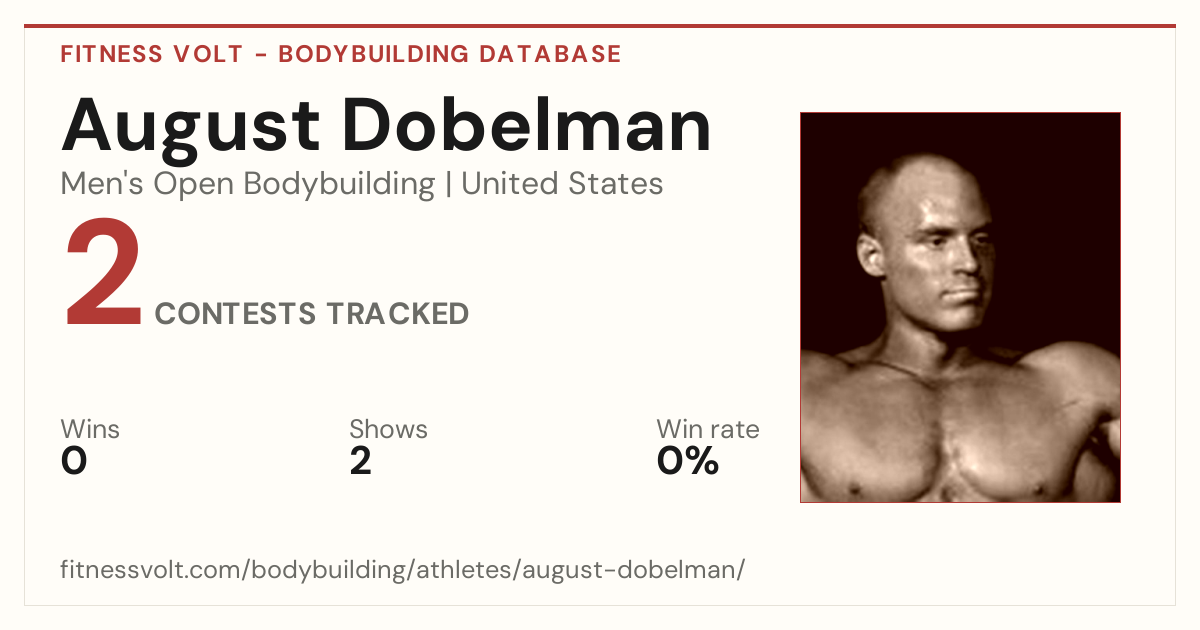Image resolution: width=1200 pixels, height=630 pixels.
Task: Click the "FITNESS VOLT" brand text
Action: tap(151, 54)
